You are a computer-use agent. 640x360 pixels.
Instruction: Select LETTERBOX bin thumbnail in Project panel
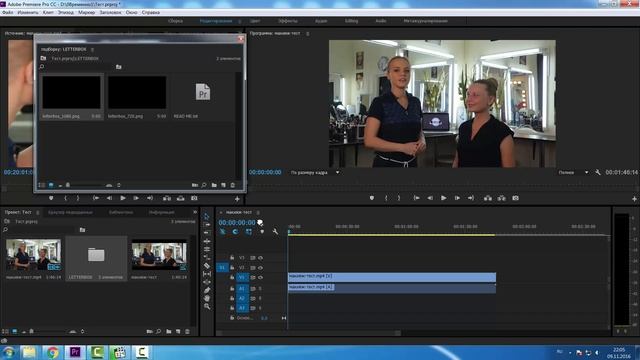coord(96,255)
